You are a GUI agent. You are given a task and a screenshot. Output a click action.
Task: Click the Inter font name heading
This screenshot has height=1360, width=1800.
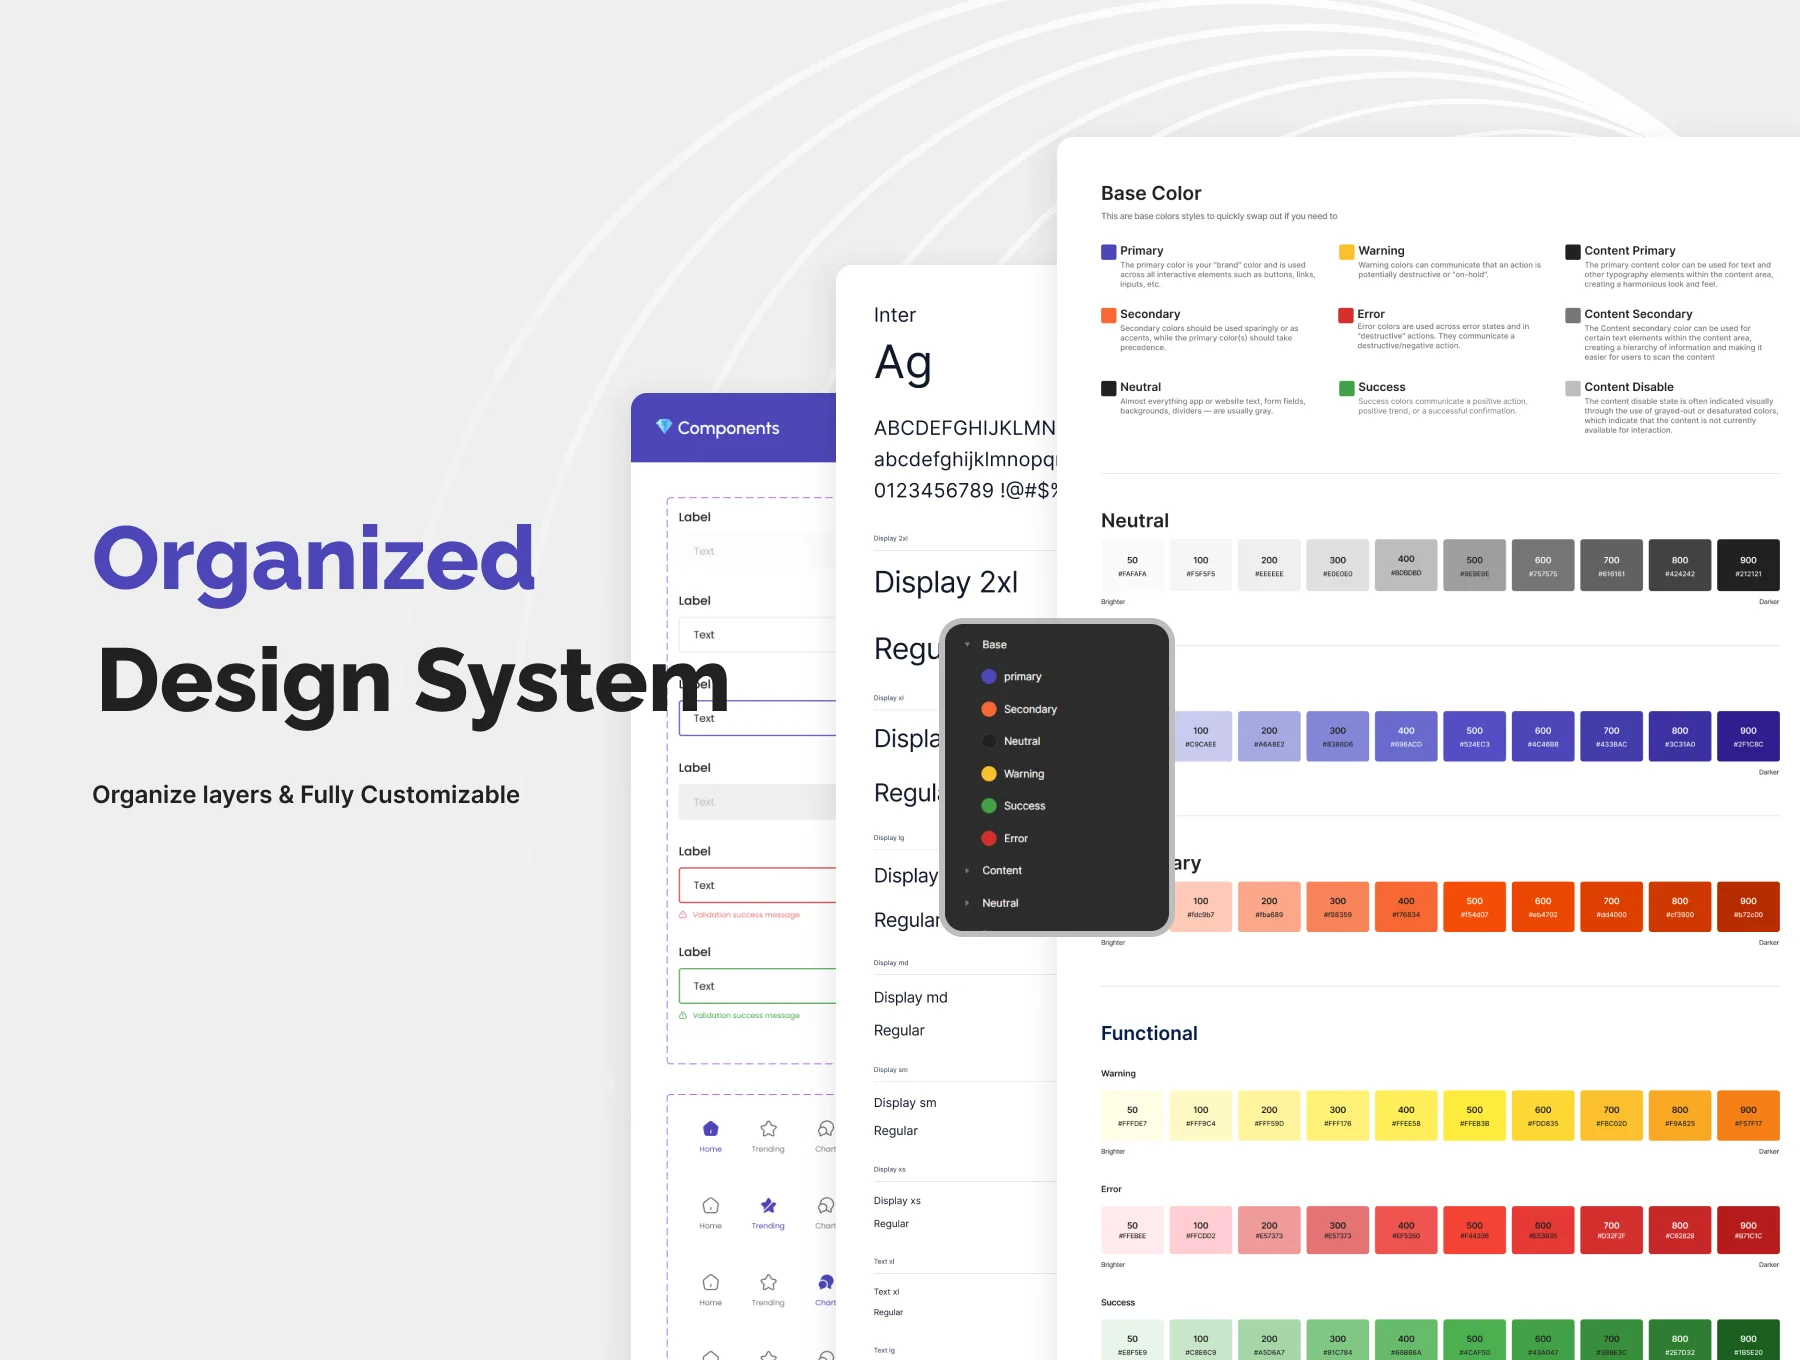click(x=894, y=315)
